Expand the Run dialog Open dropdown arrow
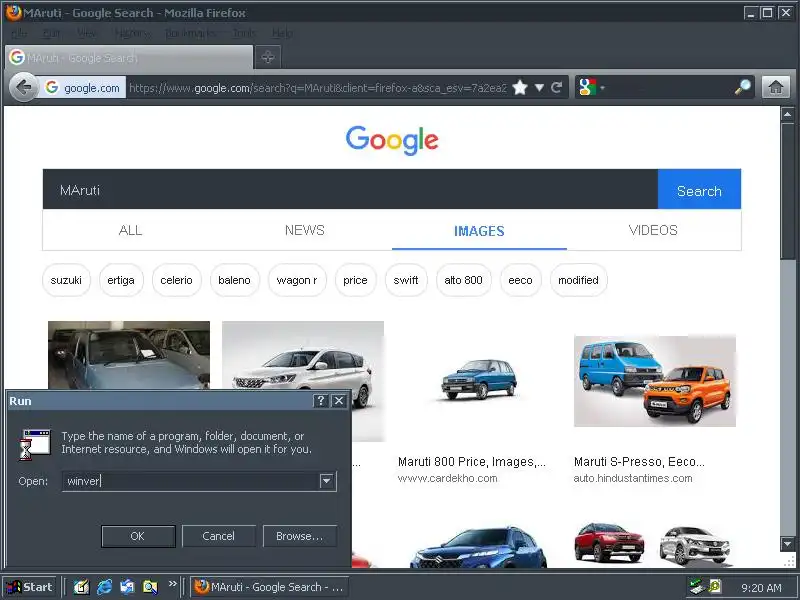The height and width of the screenshot is (600, 800). point(327,481)
